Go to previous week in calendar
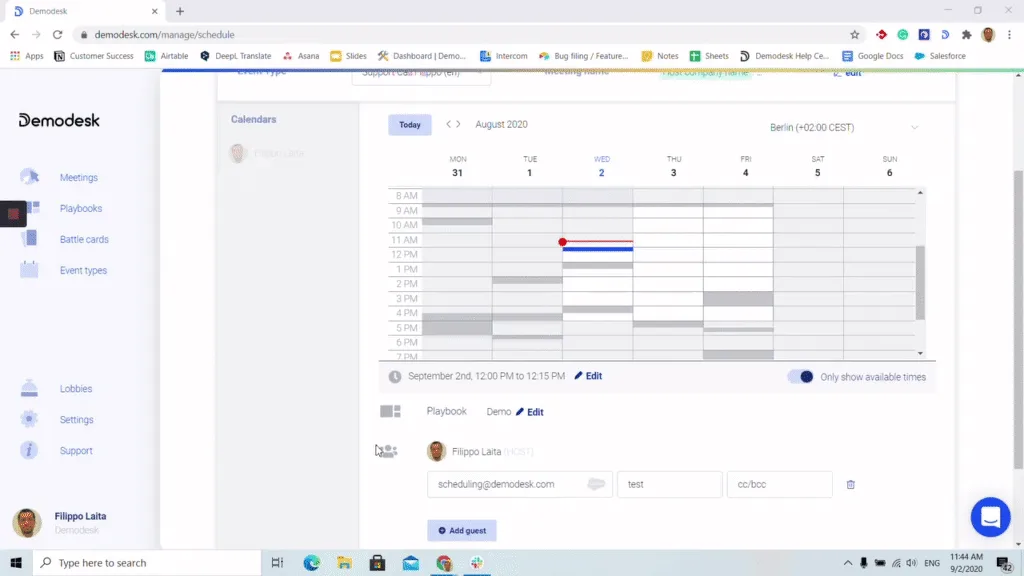The image size is (1024, 576). coord(449,124)
